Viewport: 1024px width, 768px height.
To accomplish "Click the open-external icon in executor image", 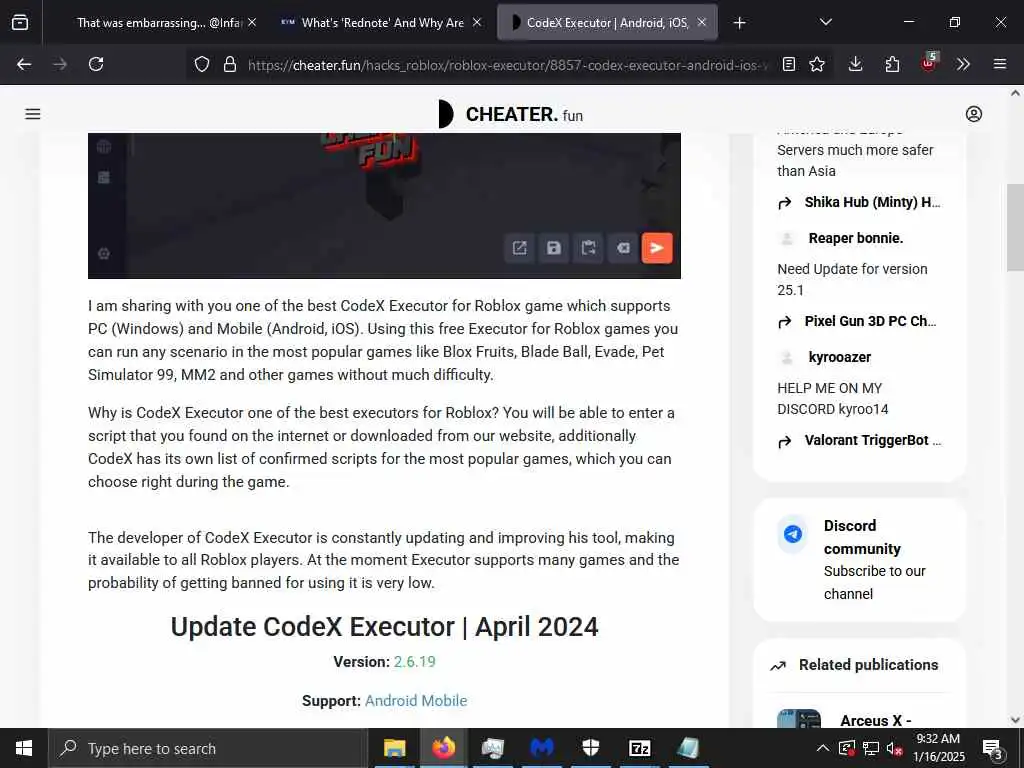I will (519, 248).
